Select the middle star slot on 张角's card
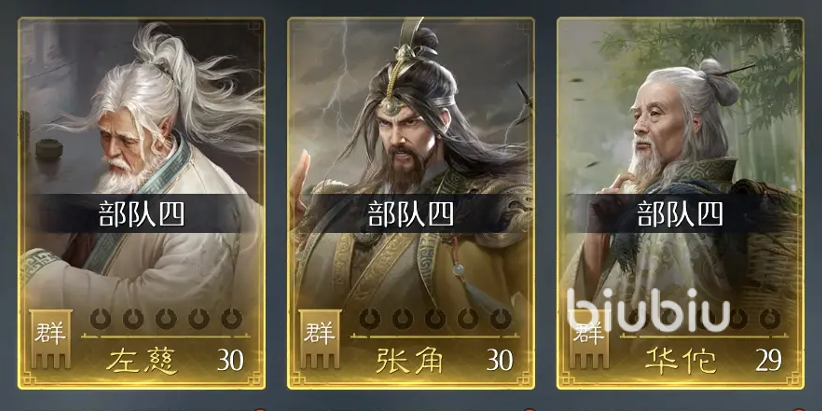The width and height of the screenshot is (822, 411). [x=435, y=318]
